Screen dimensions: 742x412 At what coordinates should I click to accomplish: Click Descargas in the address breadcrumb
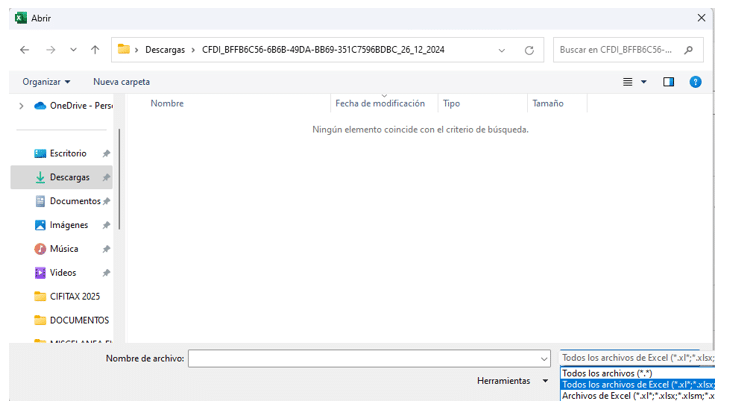(x=166, y=49)
